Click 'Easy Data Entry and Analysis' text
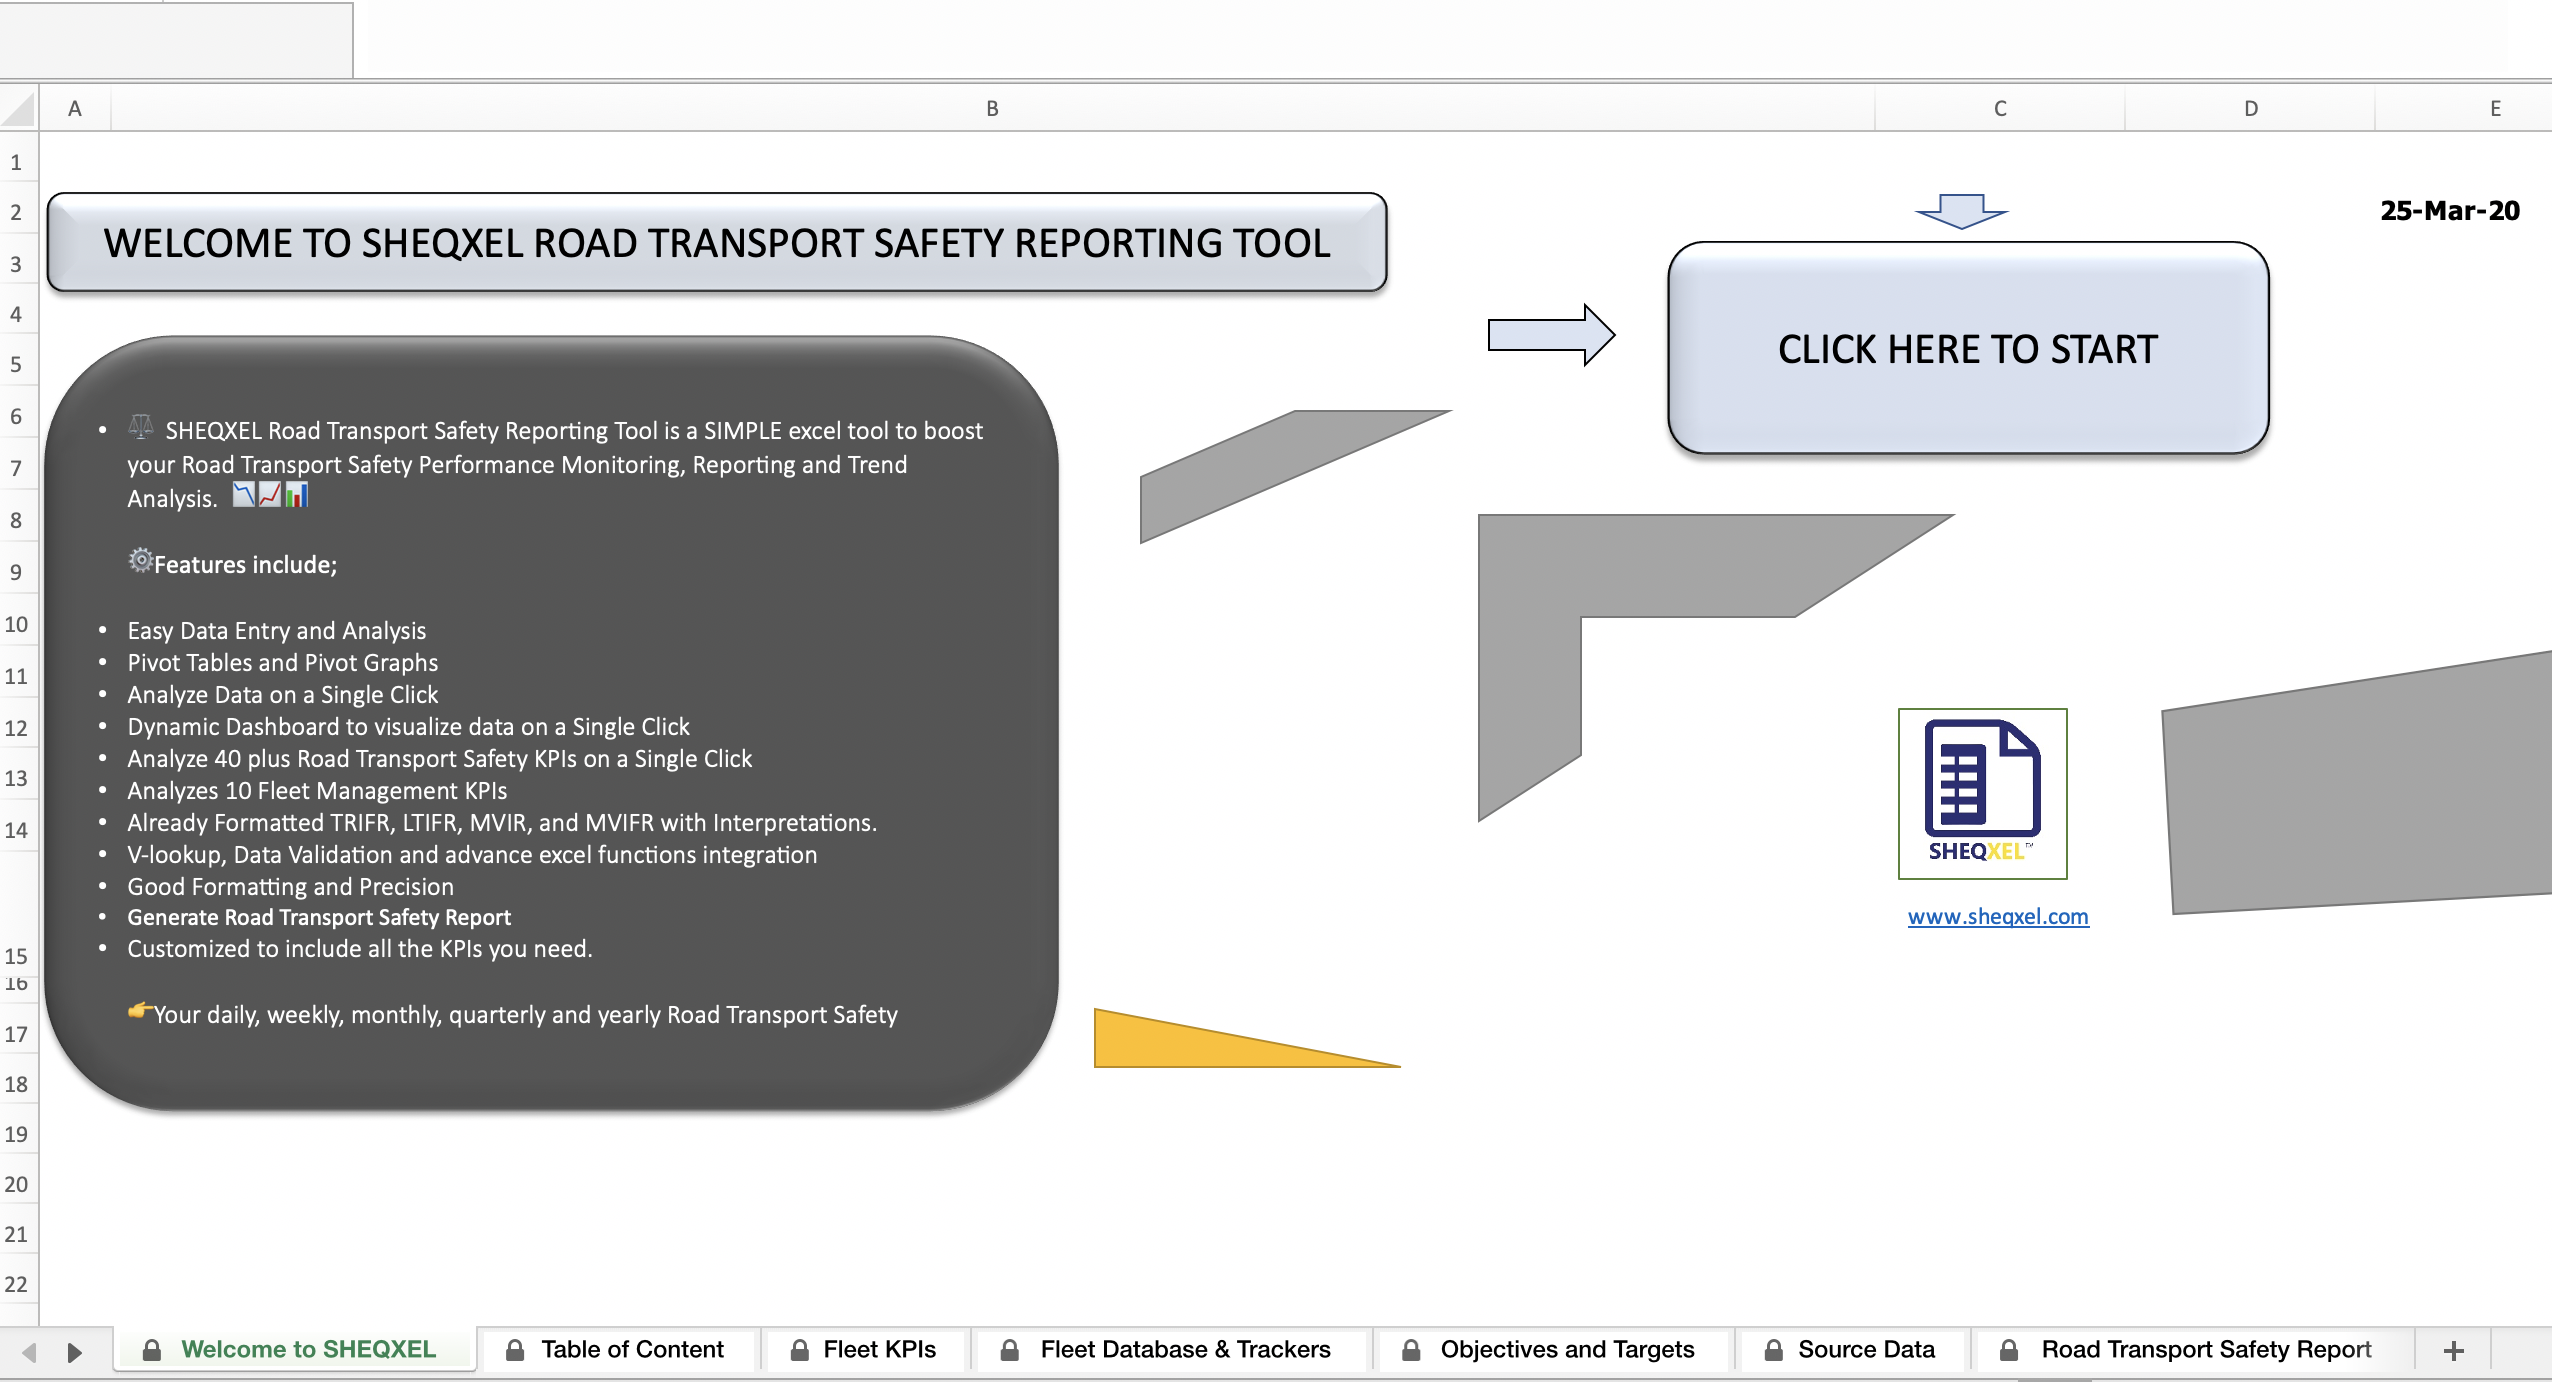The height and width of the screenshot is (1382, 2552). click(277, 630)
